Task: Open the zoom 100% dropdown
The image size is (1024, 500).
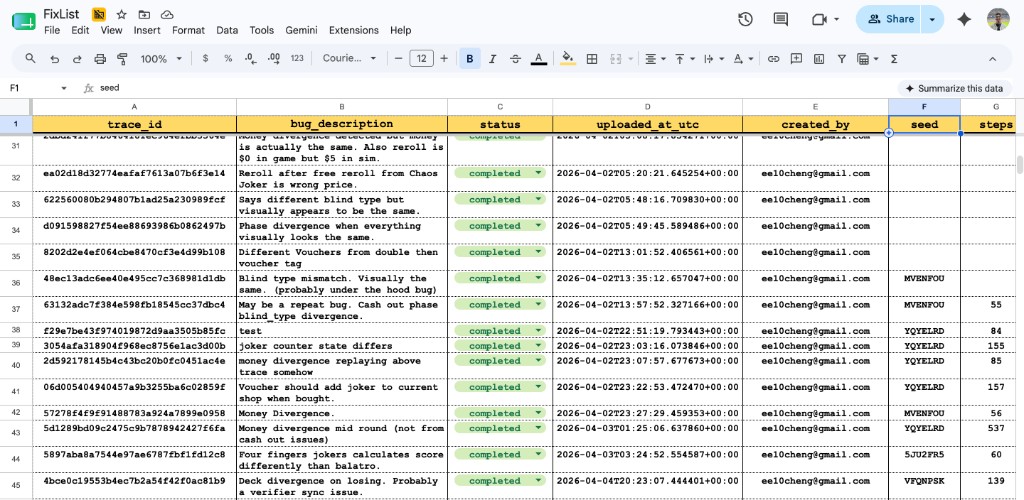Action: pos(161,59)
